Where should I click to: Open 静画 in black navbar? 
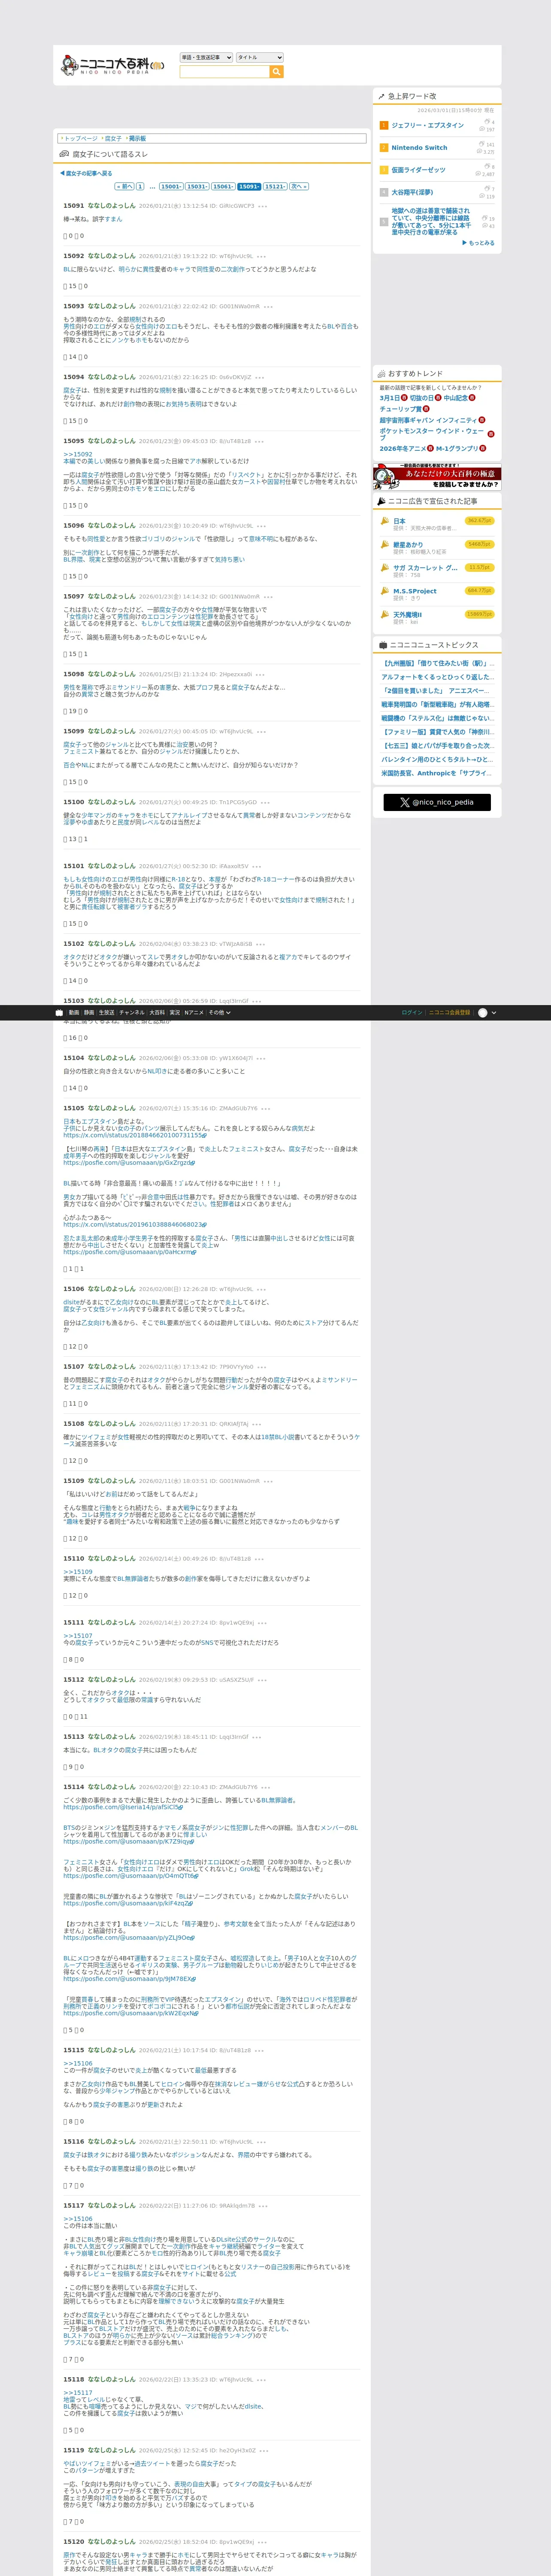point(88,1012)
